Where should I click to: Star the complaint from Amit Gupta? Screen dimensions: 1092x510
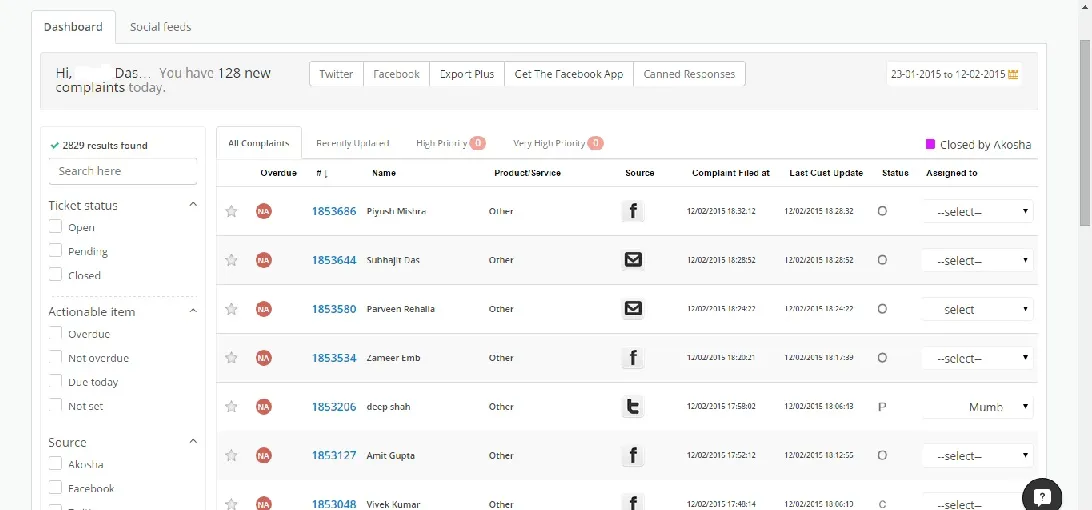(x=231, y=455)
